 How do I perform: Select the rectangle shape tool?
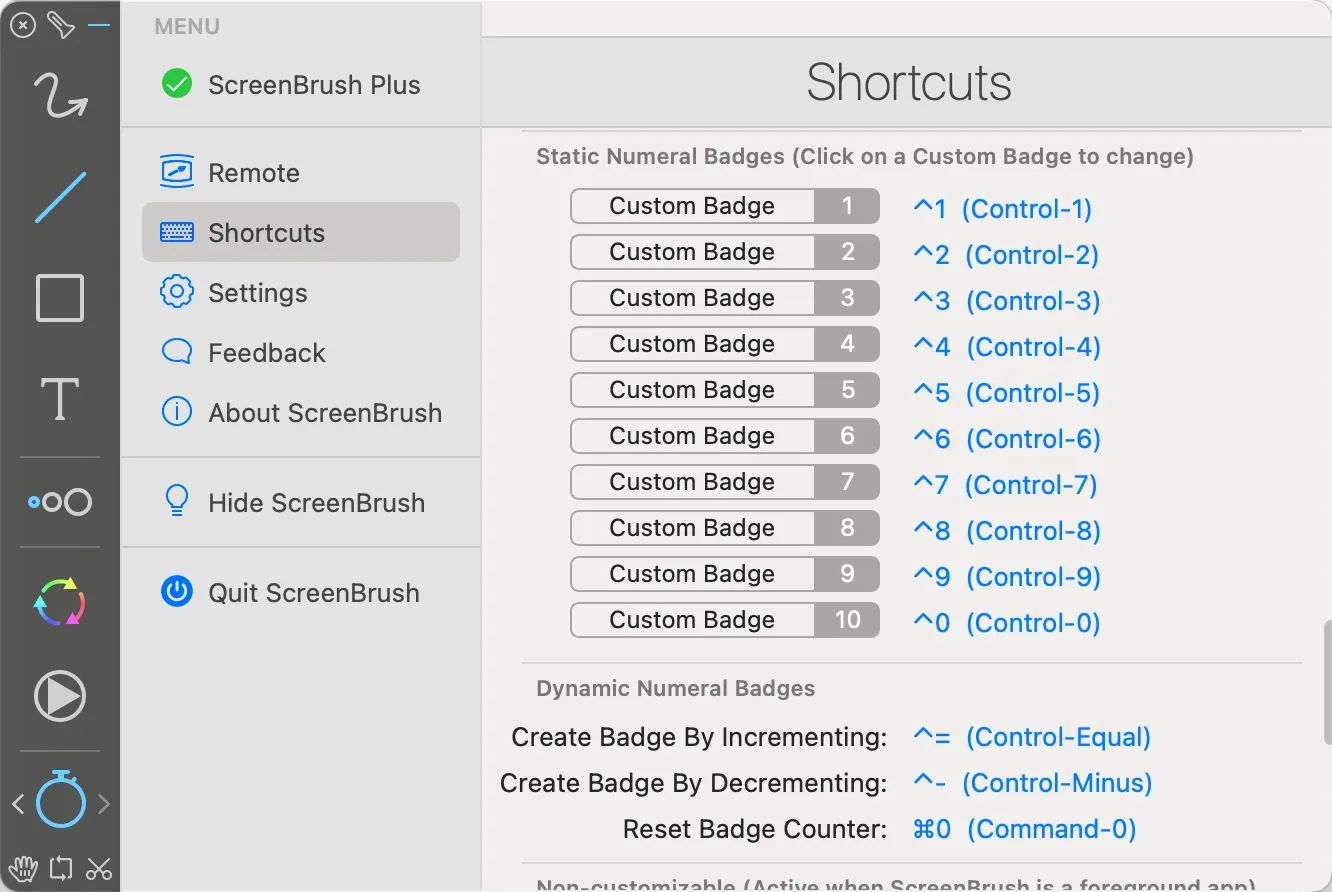pos(60,298)
